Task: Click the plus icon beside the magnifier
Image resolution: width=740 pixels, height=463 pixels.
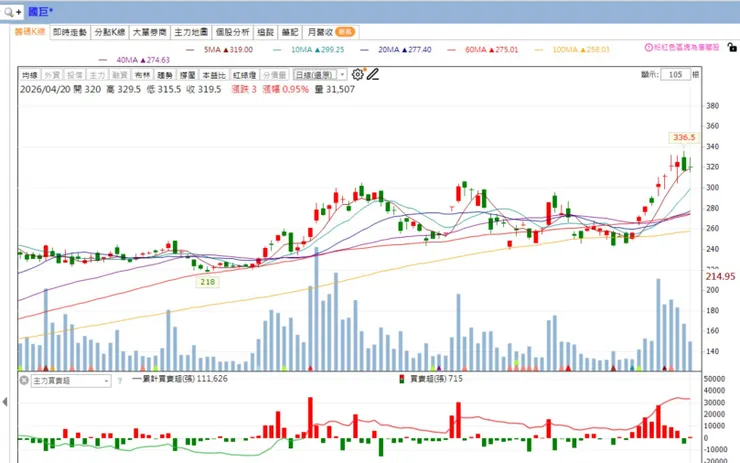Action: pyautogui.click(x=18, y=12)
